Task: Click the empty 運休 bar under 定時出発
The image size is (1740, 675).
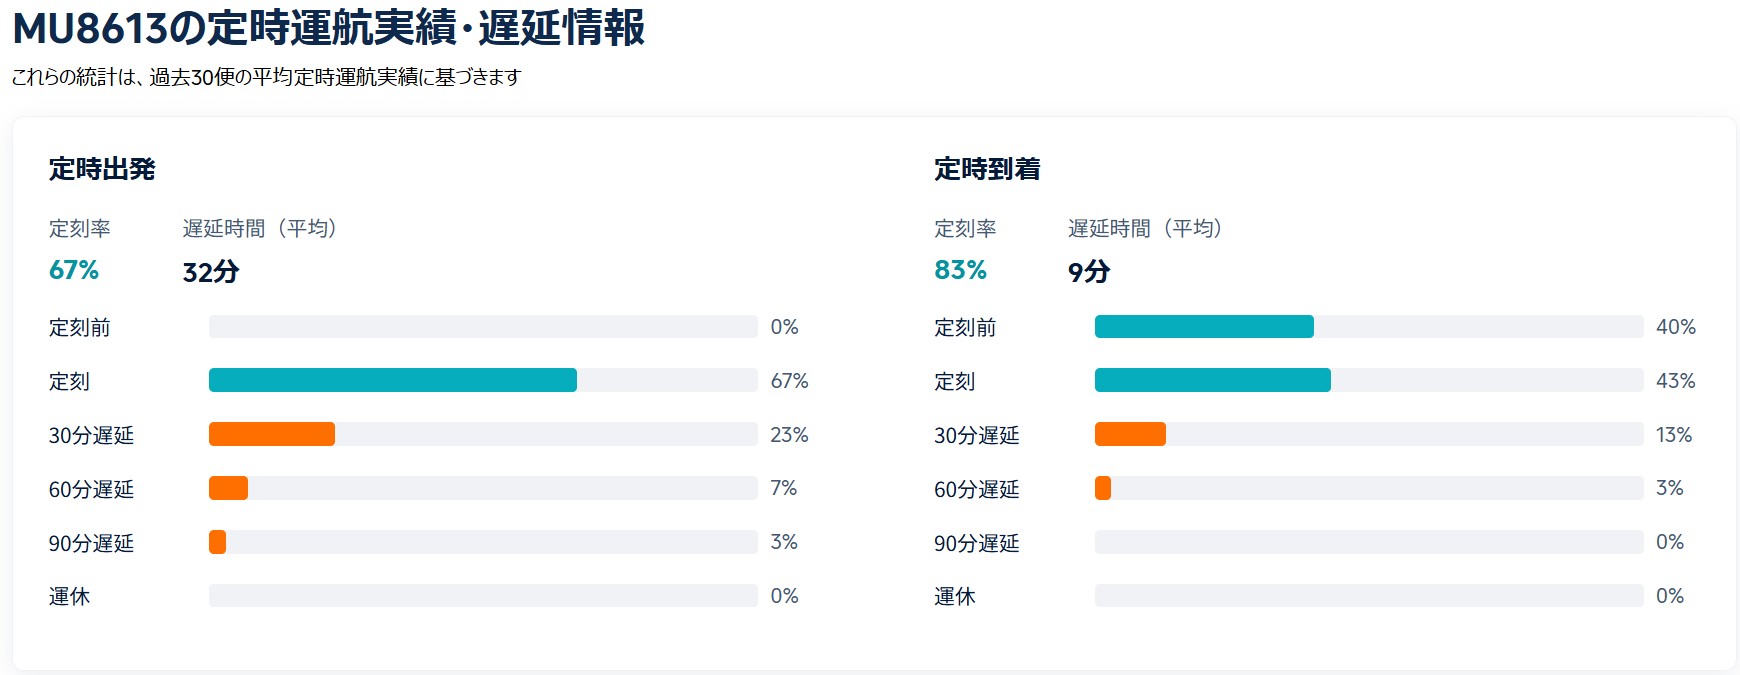Action: pos(483,596)
